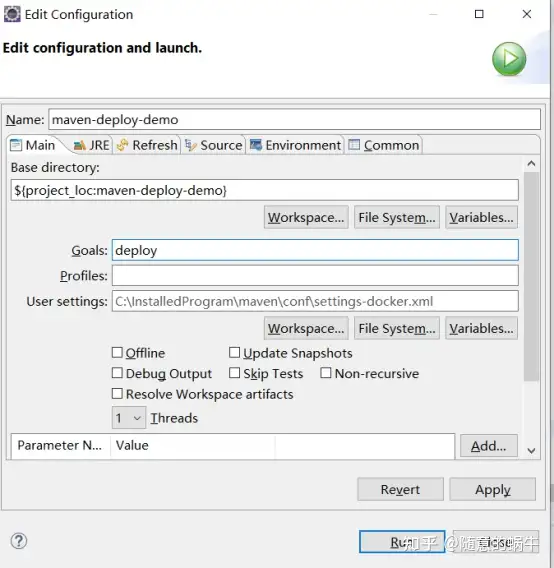Click Add parameter button

click(488, 446)
